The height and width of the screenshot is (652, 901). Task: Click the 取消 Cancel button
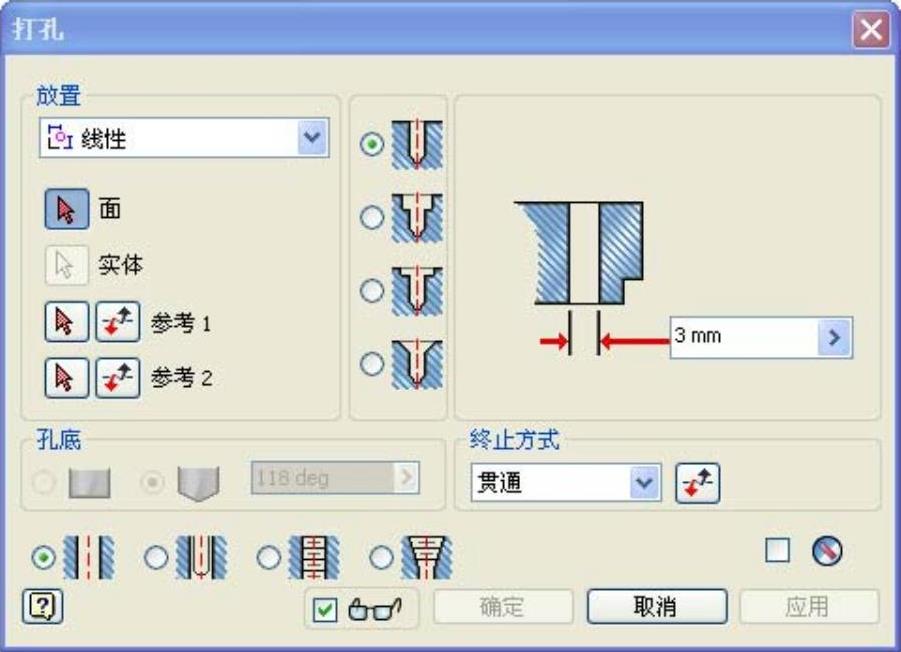(x=657, y=607)
